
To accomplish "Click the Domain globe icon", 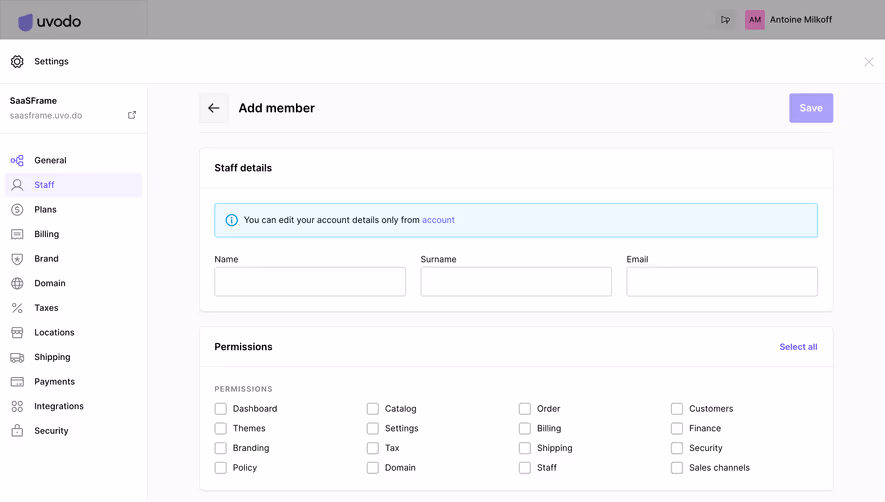I will 17,283.
